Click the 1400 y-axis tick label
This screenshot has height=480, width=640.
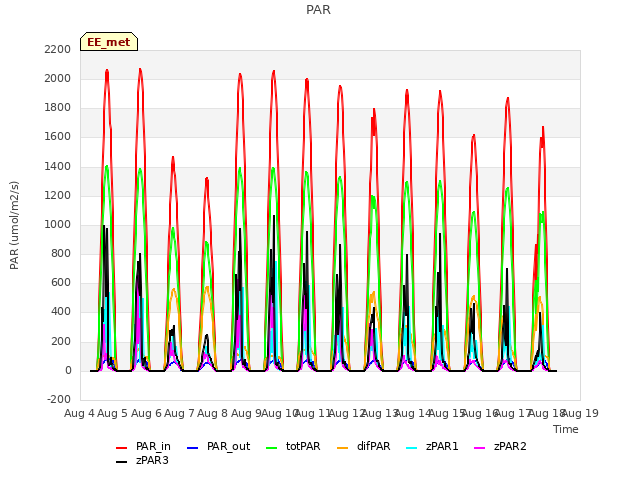click(x=58, y=166)
